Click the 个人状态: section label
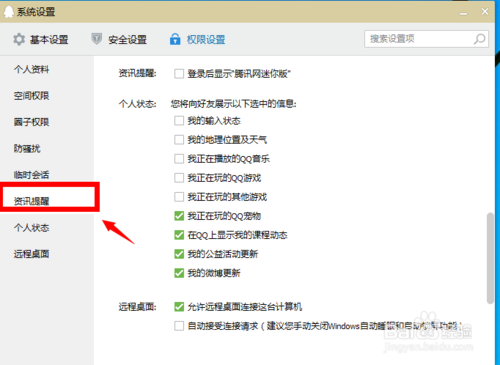500x365 pixels. (137, 104)
